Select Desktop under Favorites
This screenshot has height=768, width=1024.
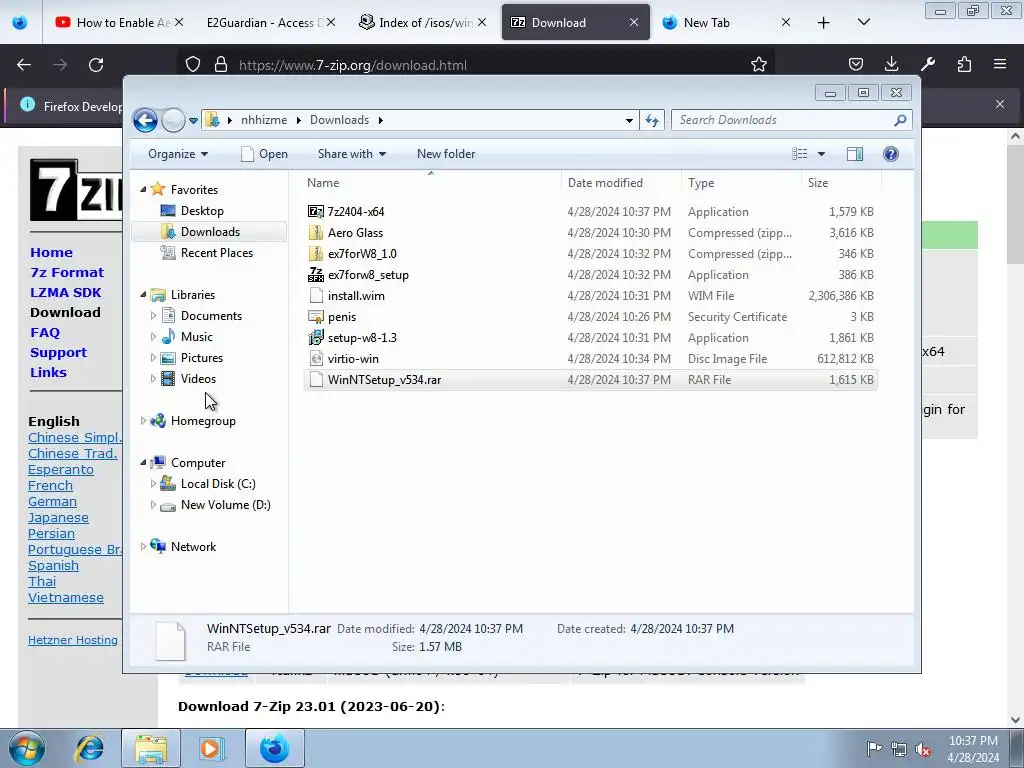202,211
